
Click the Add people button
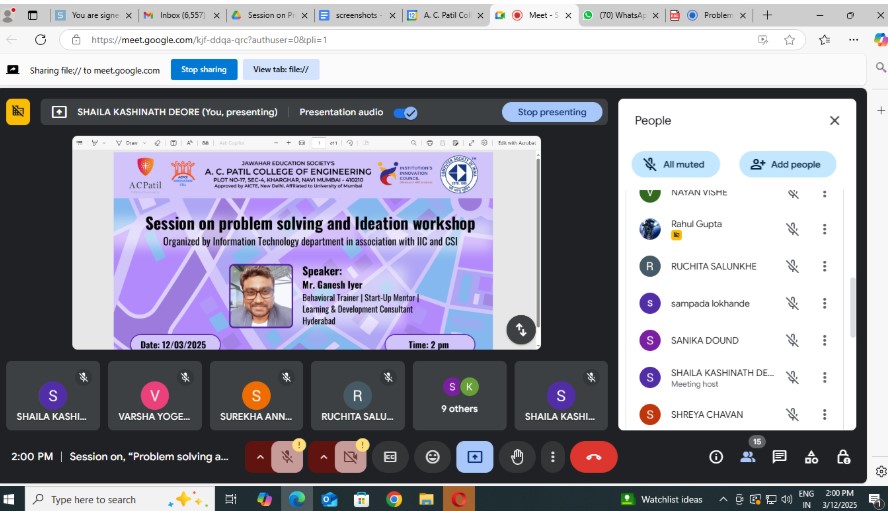tap(787, 164)
